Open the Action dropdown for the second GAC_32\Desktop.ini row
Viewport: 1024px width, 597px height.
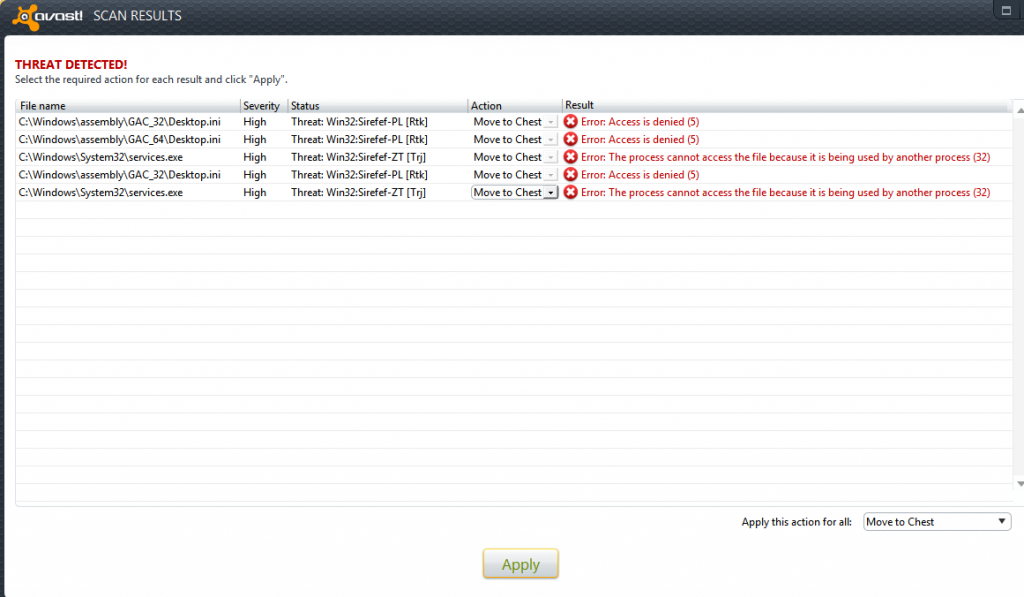click(x=551, y=175)
